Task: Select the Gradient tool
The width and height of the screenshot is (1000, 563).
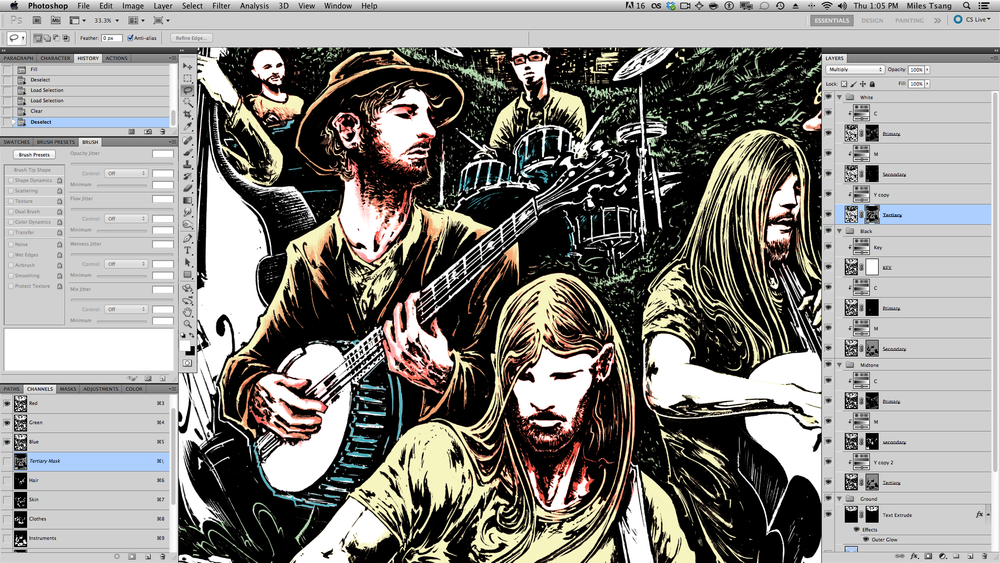Action: [188, 201]
